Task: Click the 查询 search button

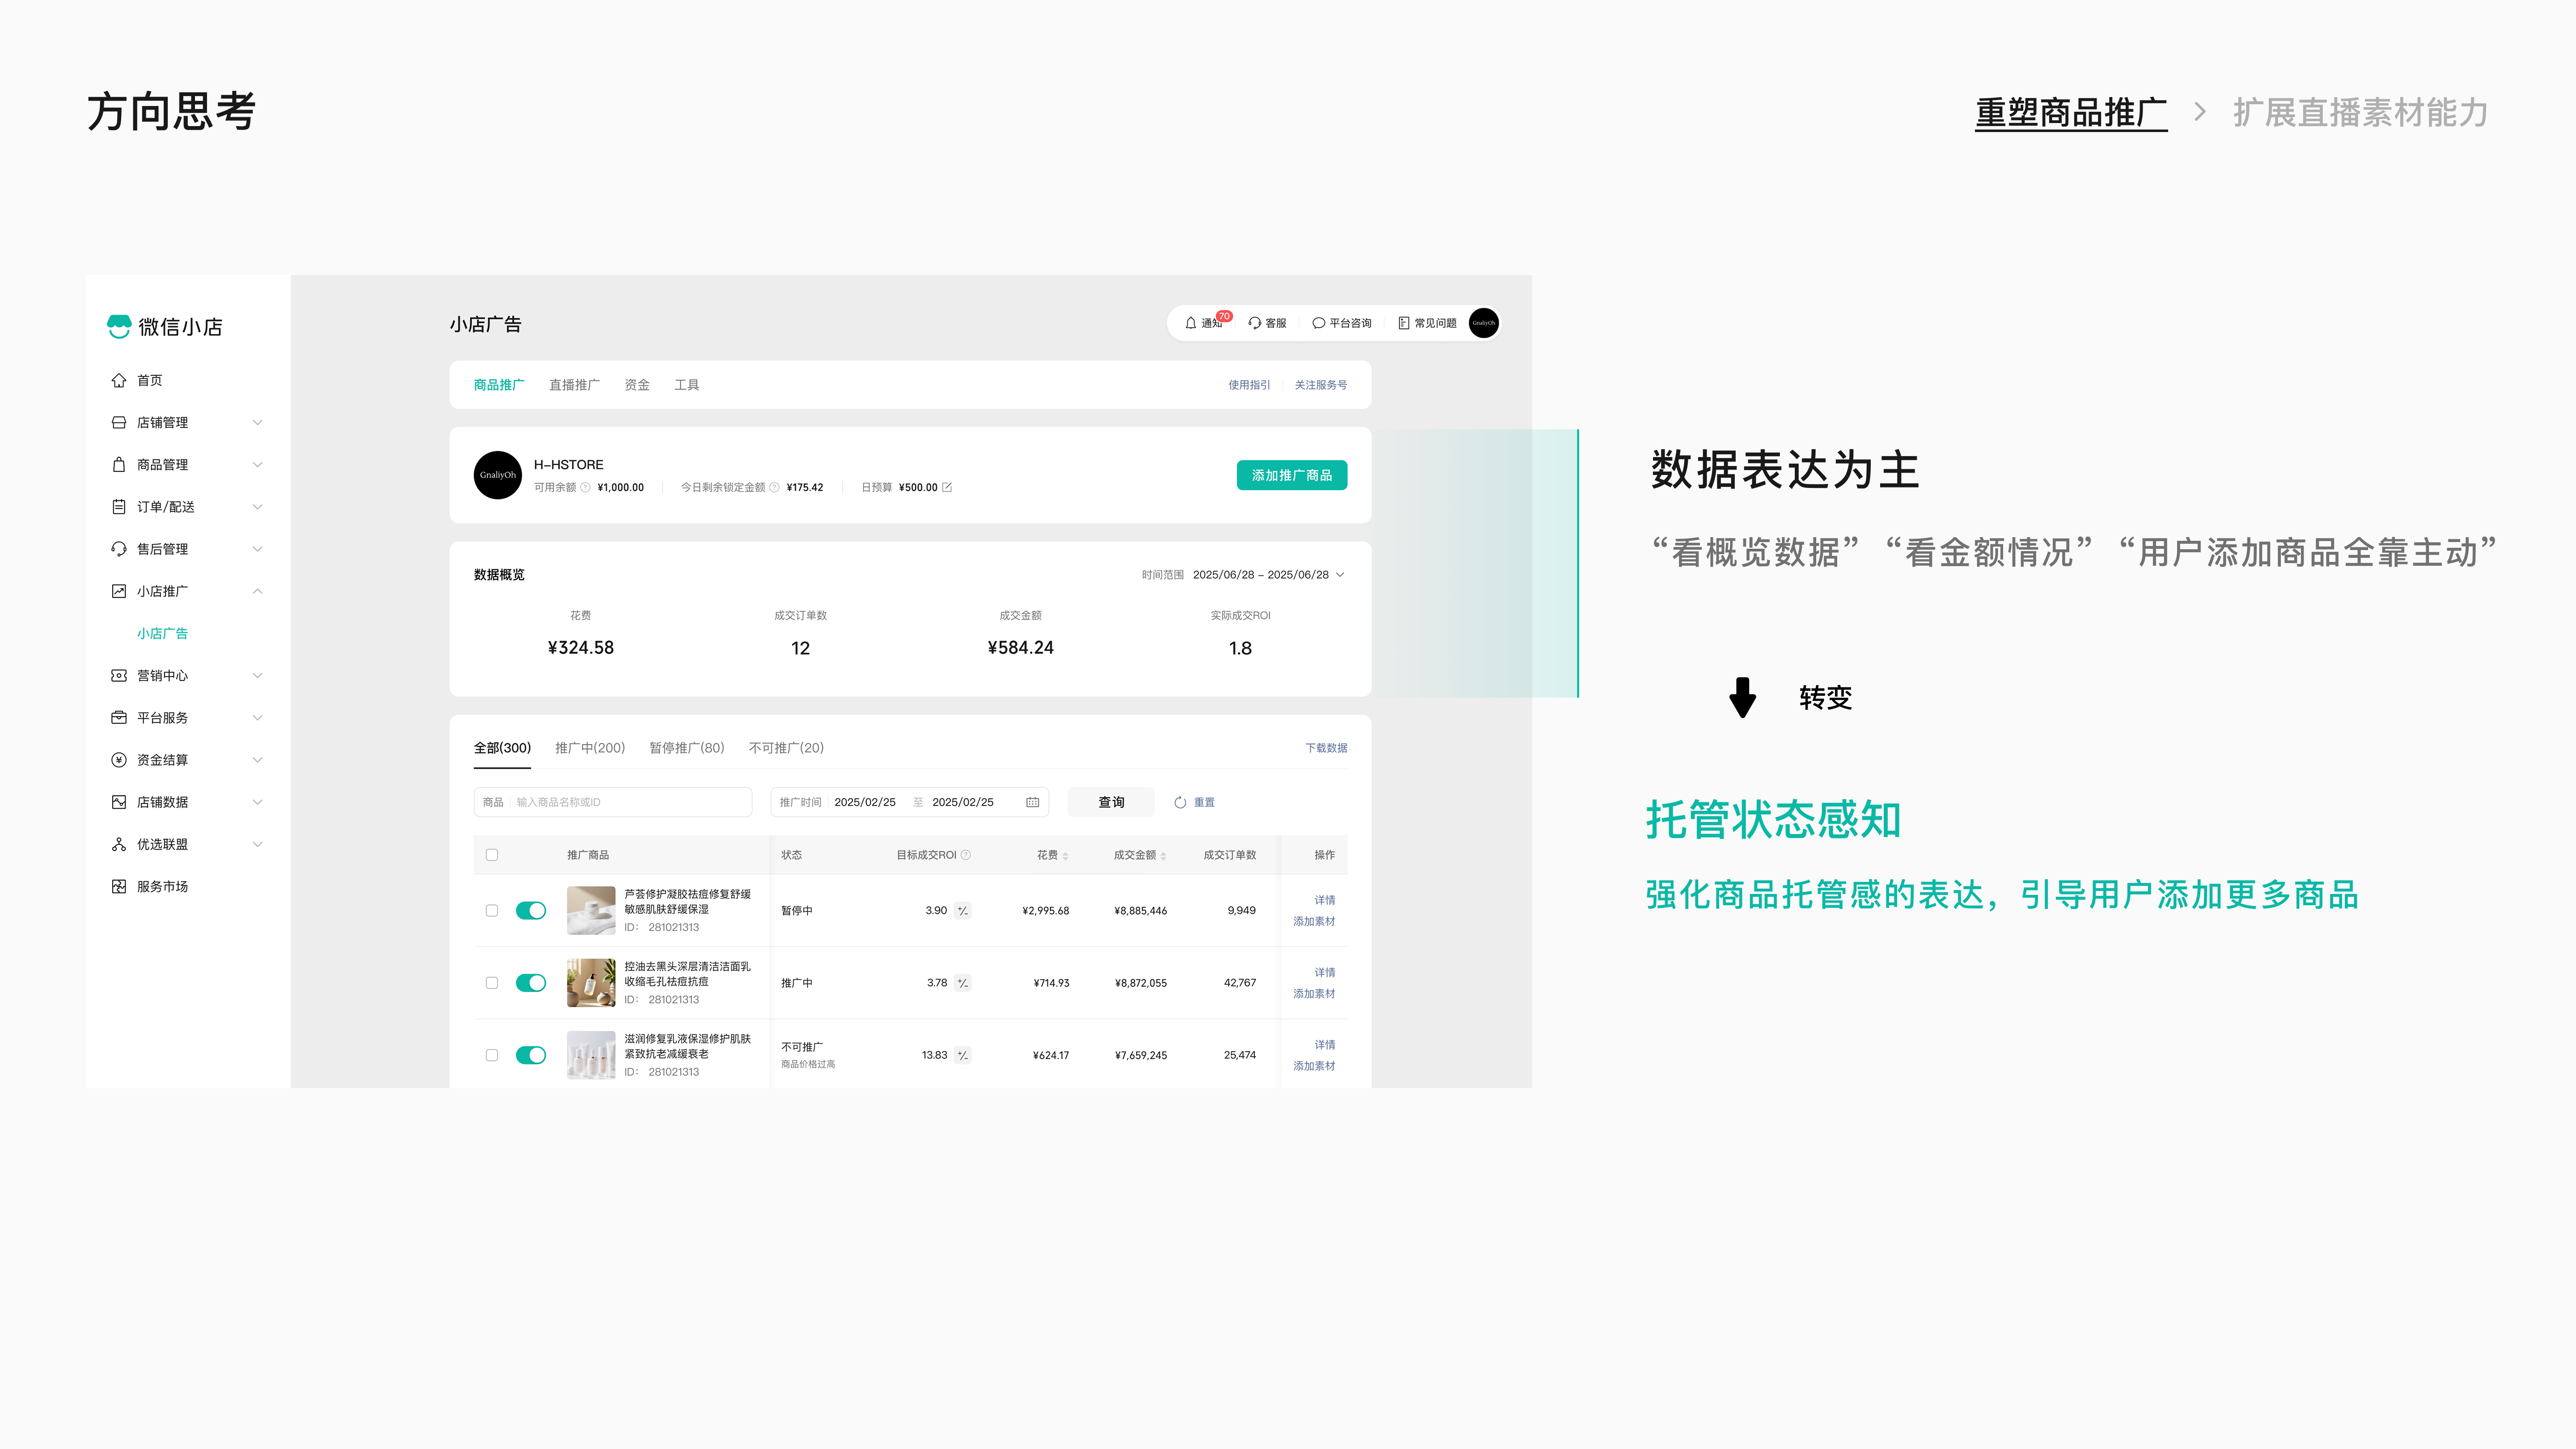Action: [1111, 802]
